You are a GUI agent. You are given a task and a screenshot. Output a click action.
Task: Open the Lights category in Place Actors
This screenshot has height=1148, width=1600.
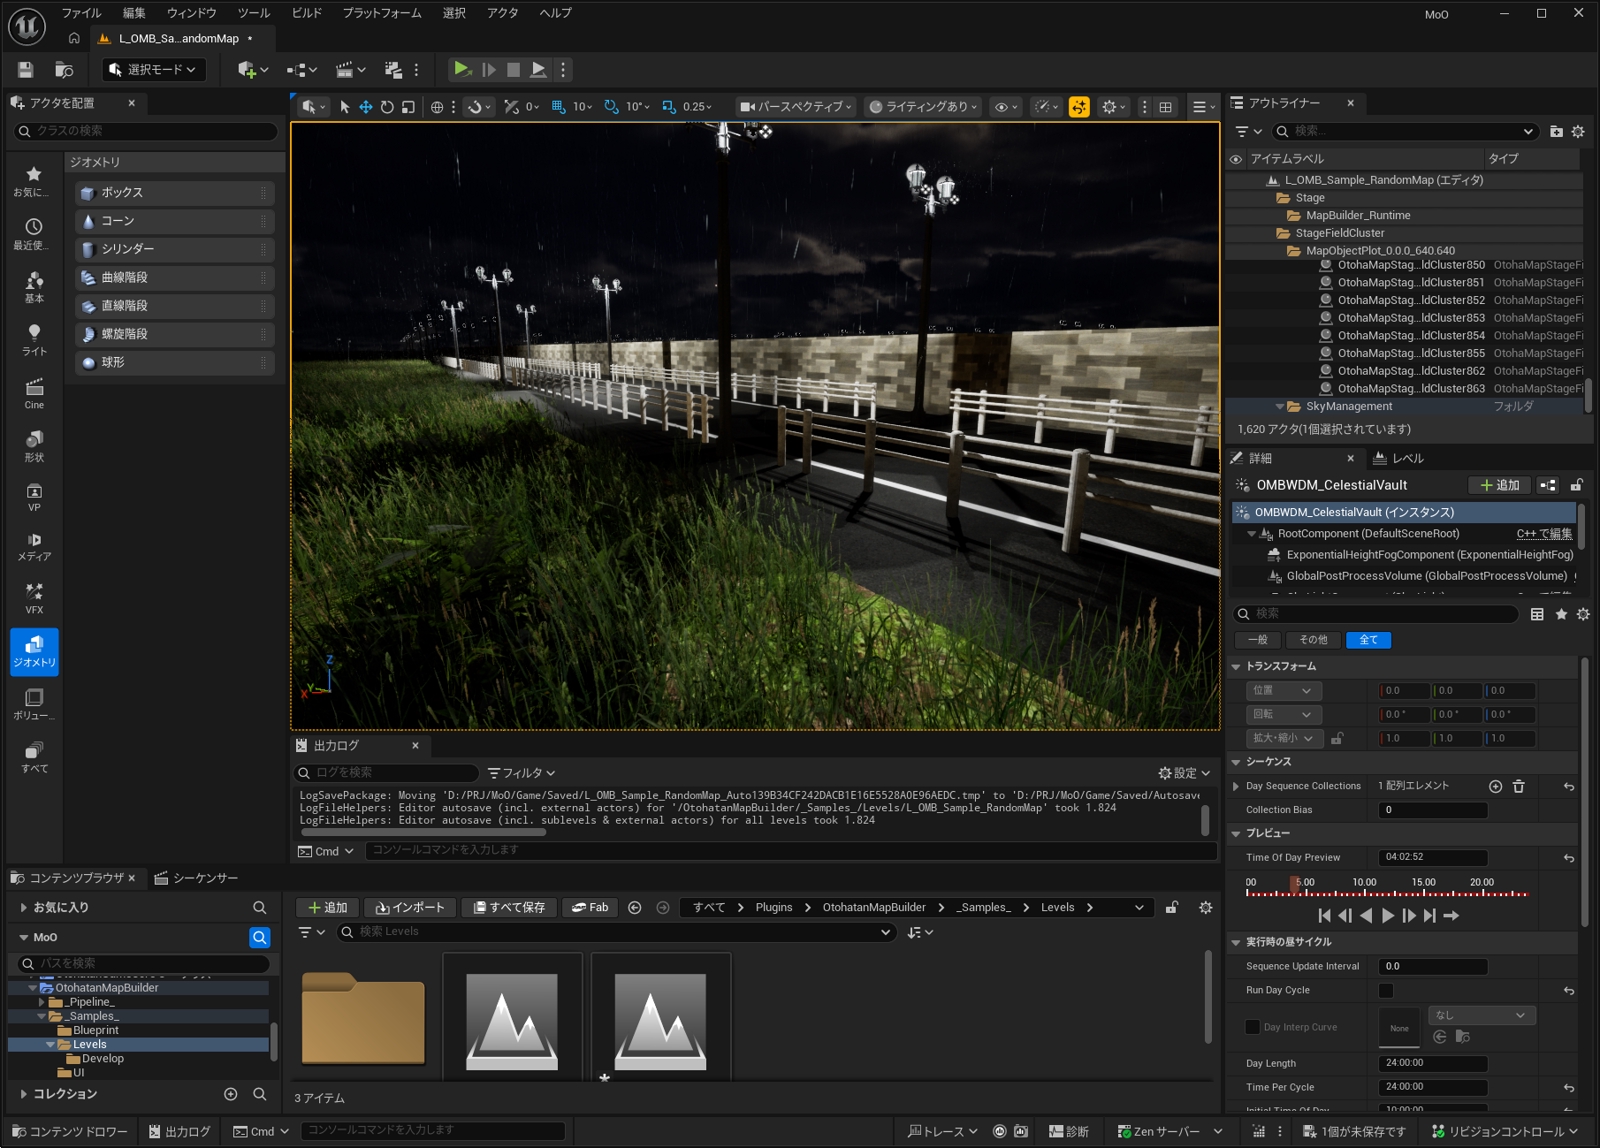click(x=34, y=340)
